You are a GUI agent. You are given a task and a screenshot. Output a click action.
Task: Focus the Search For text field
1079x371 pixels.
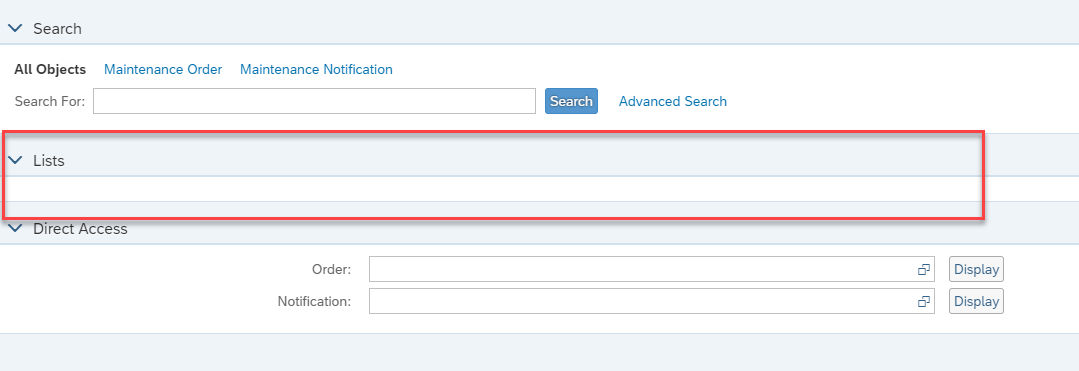click(314, 101)
